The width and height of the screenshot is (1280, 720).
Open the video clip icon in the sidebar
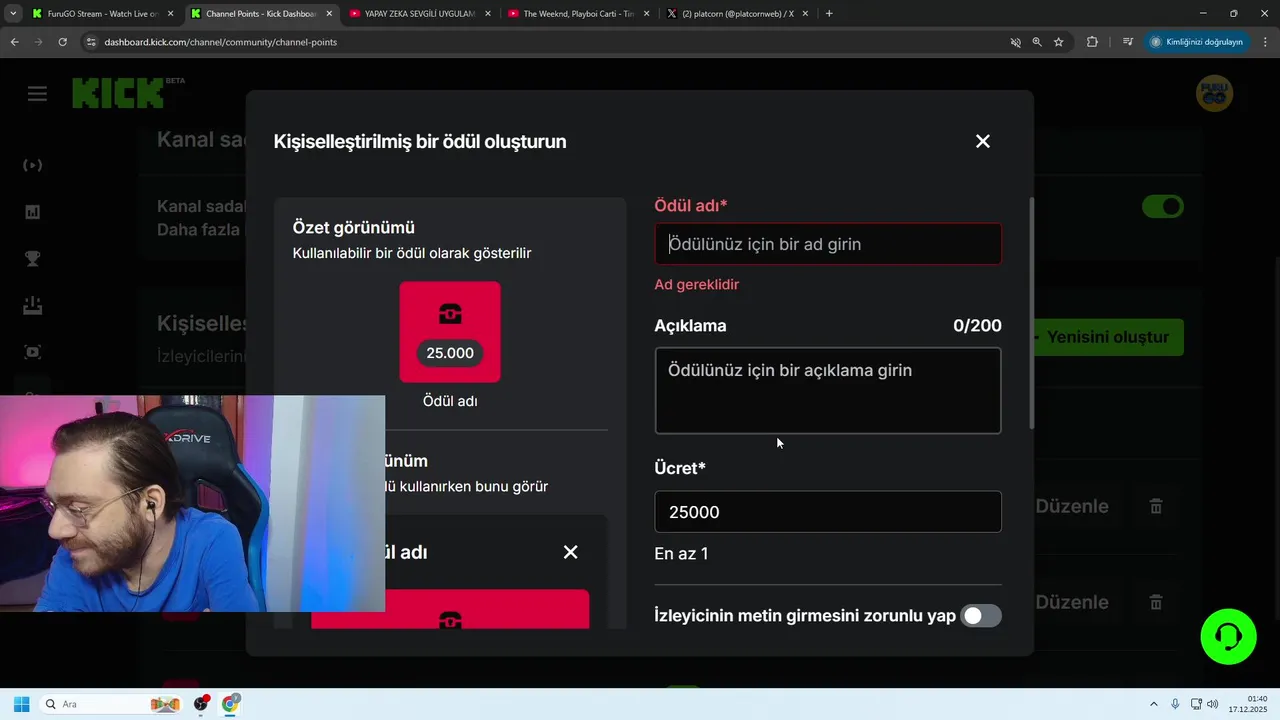(x=33, y=352)
